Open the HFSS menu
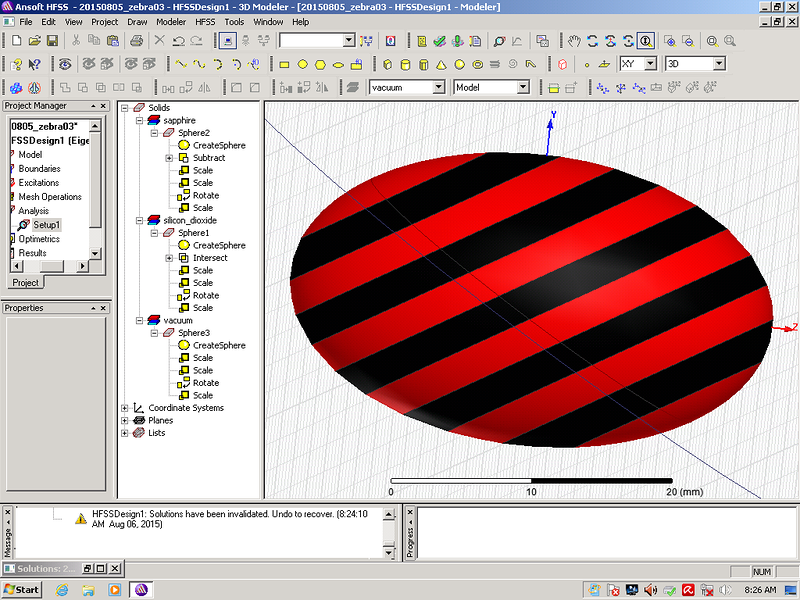The width and height of the screenshot is (800, 600). [206, 21]
